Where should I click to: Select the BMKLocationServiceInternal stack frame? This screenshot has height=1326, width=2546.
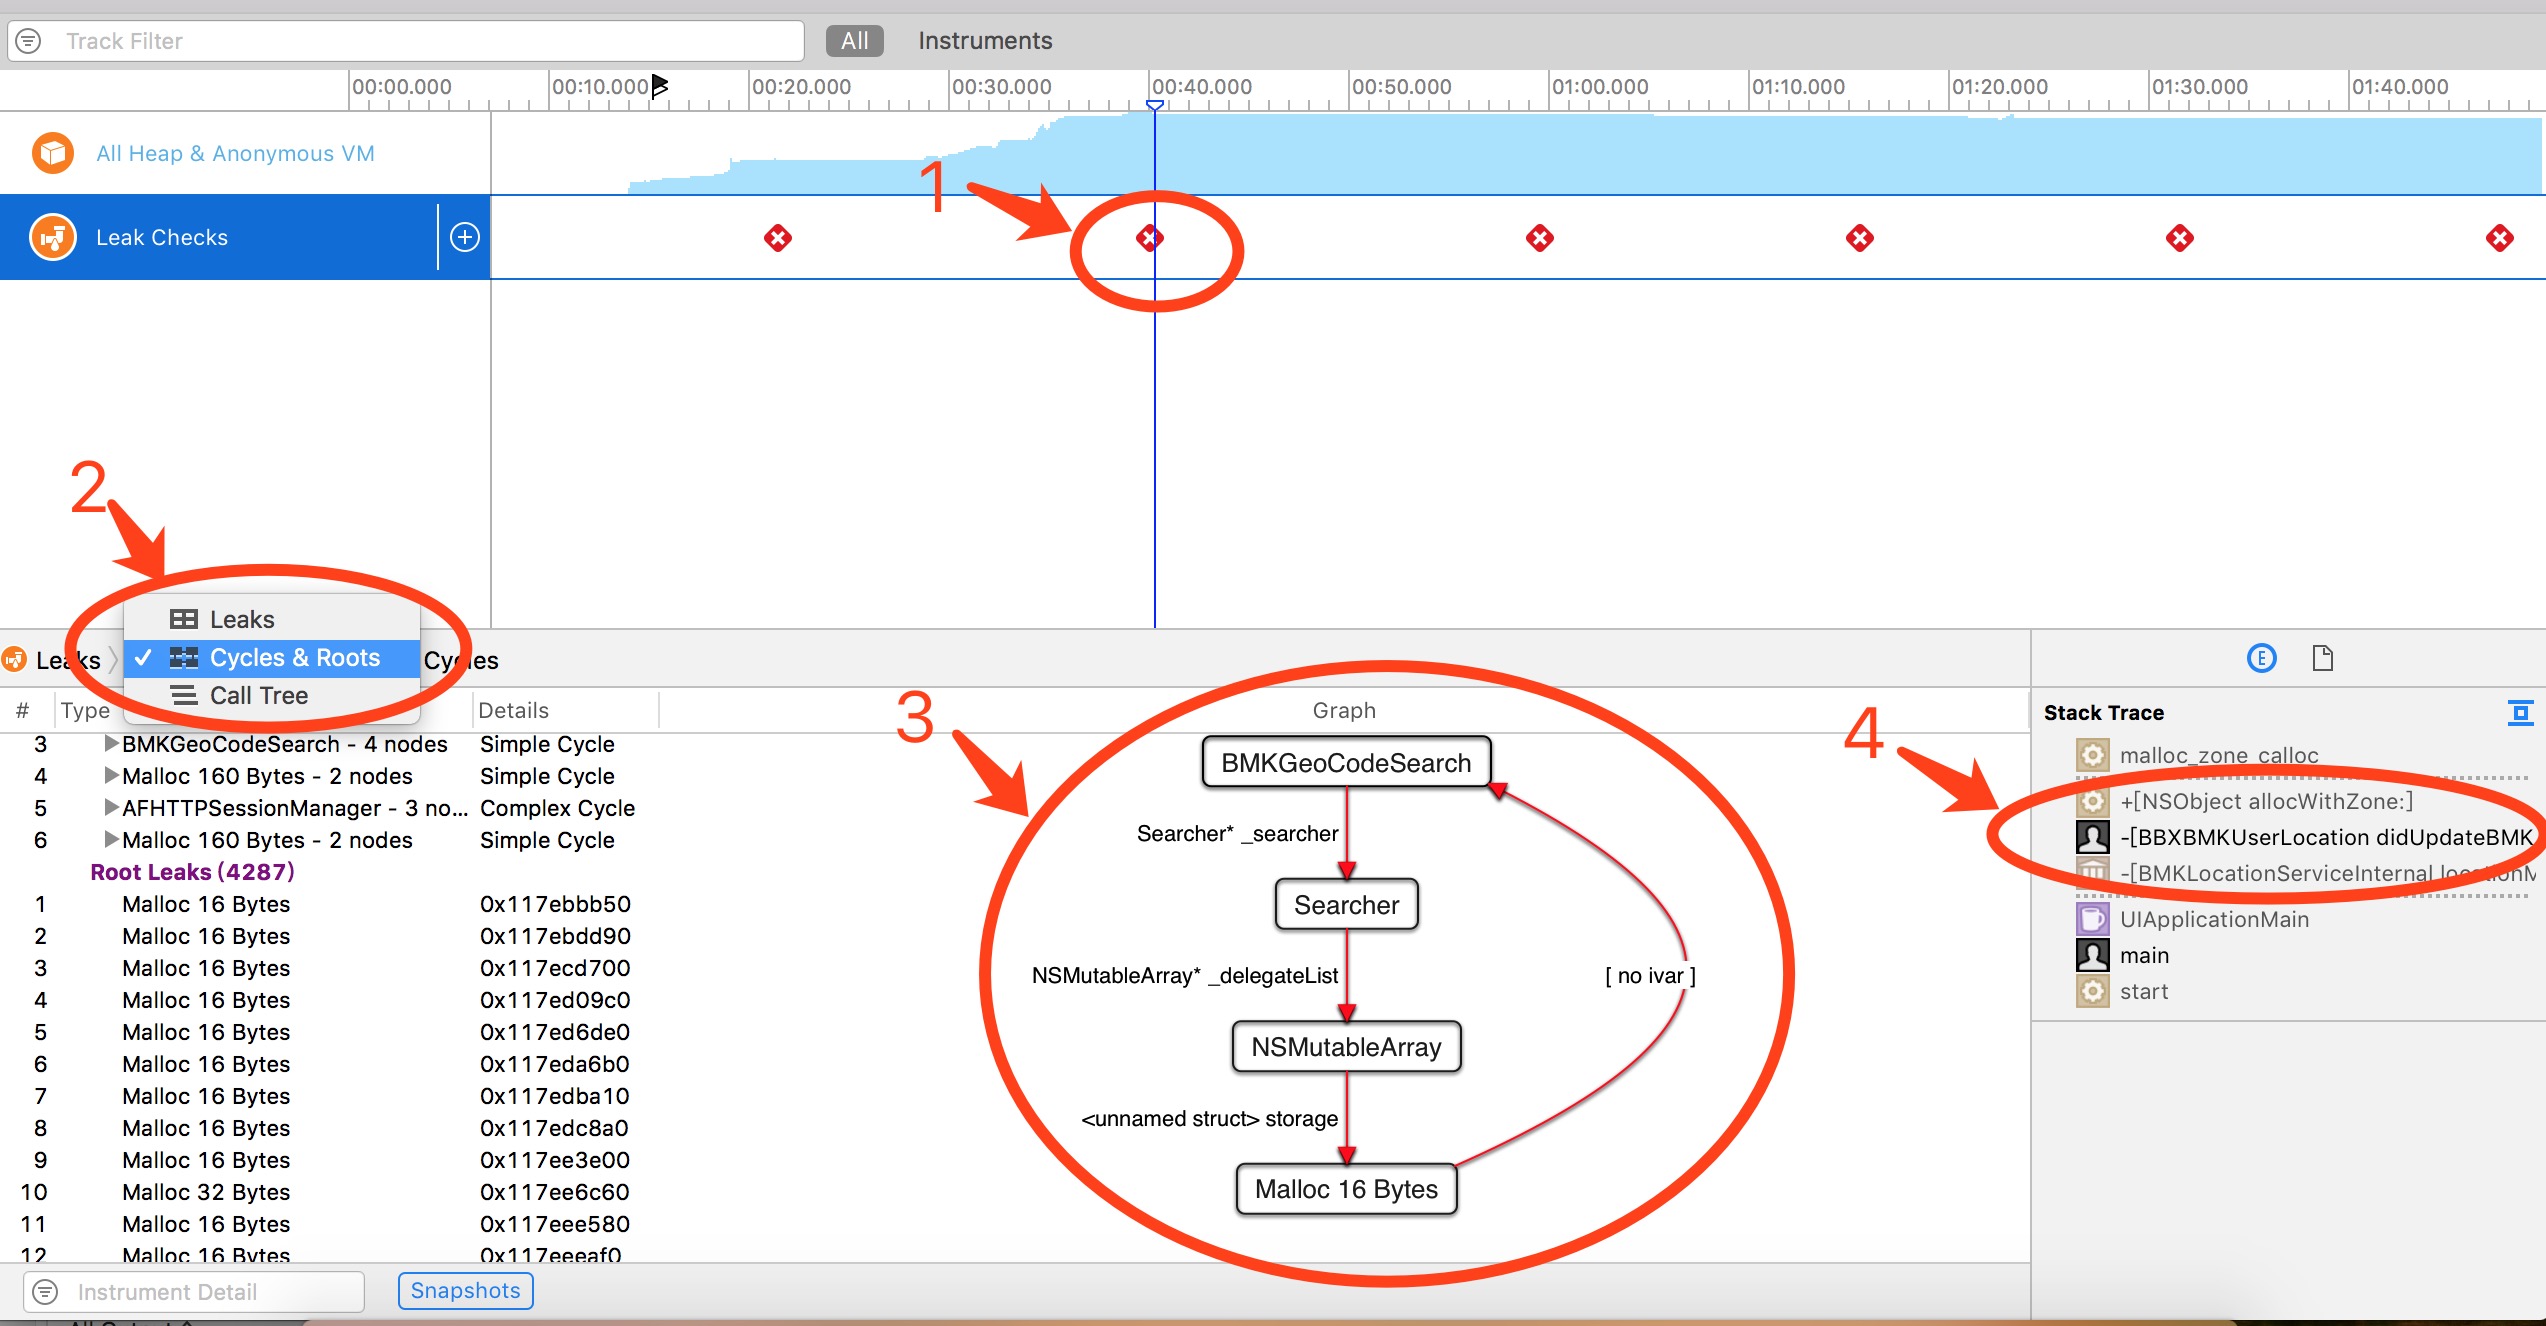[2327, 873]
